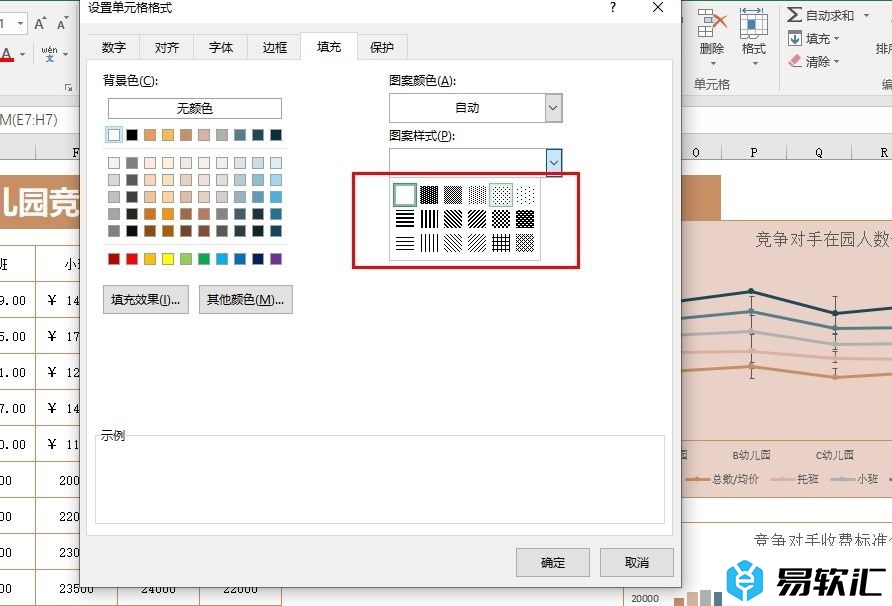Select column P header
Image resolution: width=892 pixels, height=606 pixels.
point(754,152)
